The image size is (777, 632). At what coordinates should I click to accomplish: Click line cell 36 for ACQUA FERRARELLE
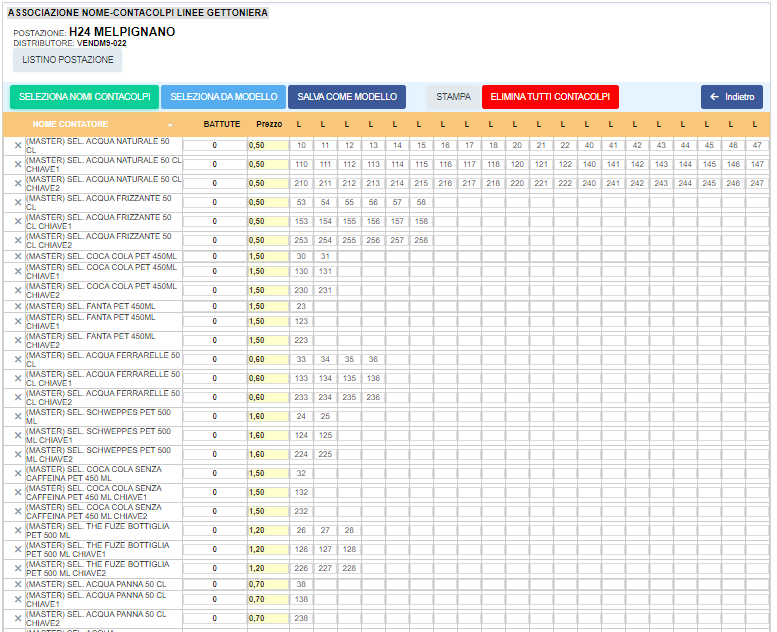(x=373, y=359)
